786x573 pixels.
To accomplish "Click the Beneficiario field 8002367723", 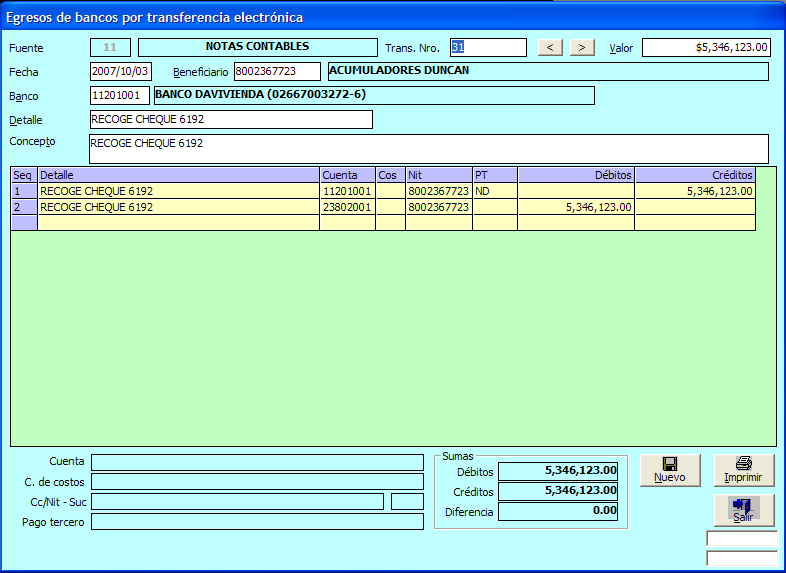I will 277,72.
